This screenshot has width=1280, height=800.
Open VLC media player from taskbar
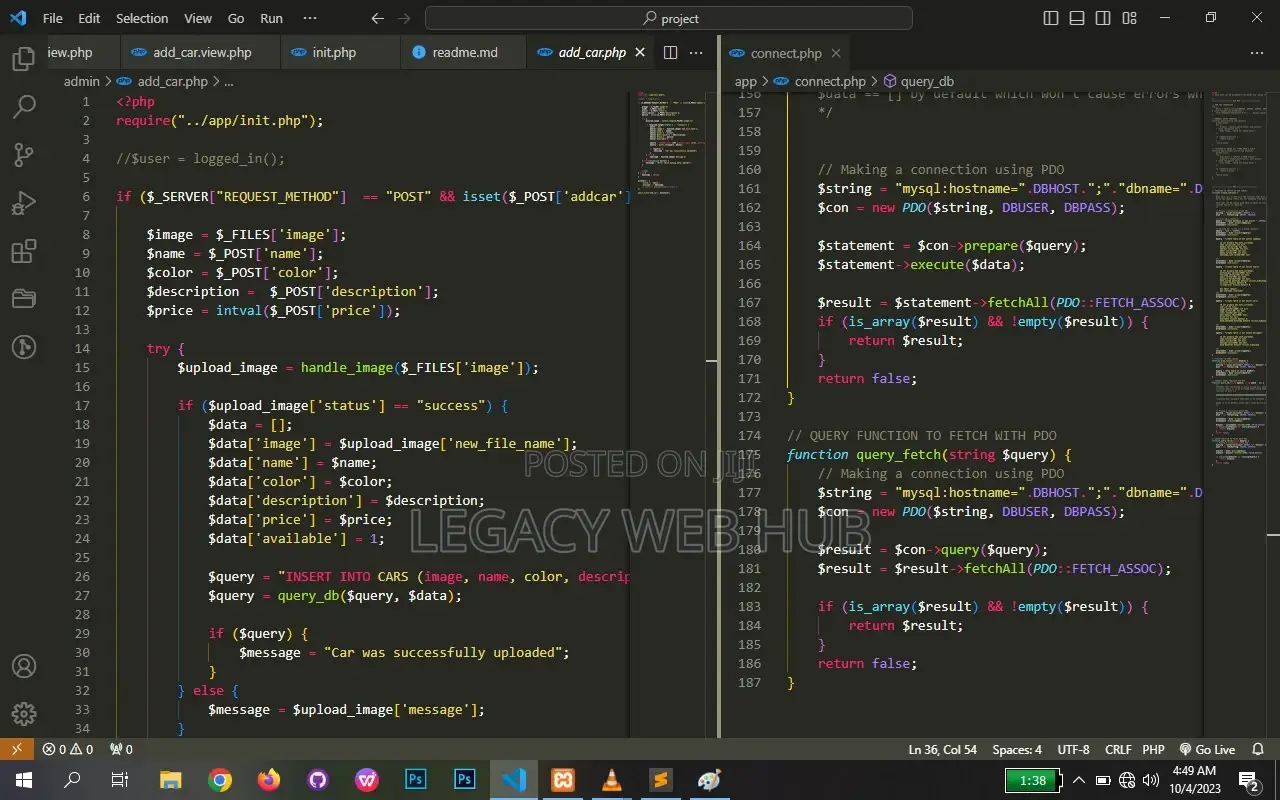[612, 780]
